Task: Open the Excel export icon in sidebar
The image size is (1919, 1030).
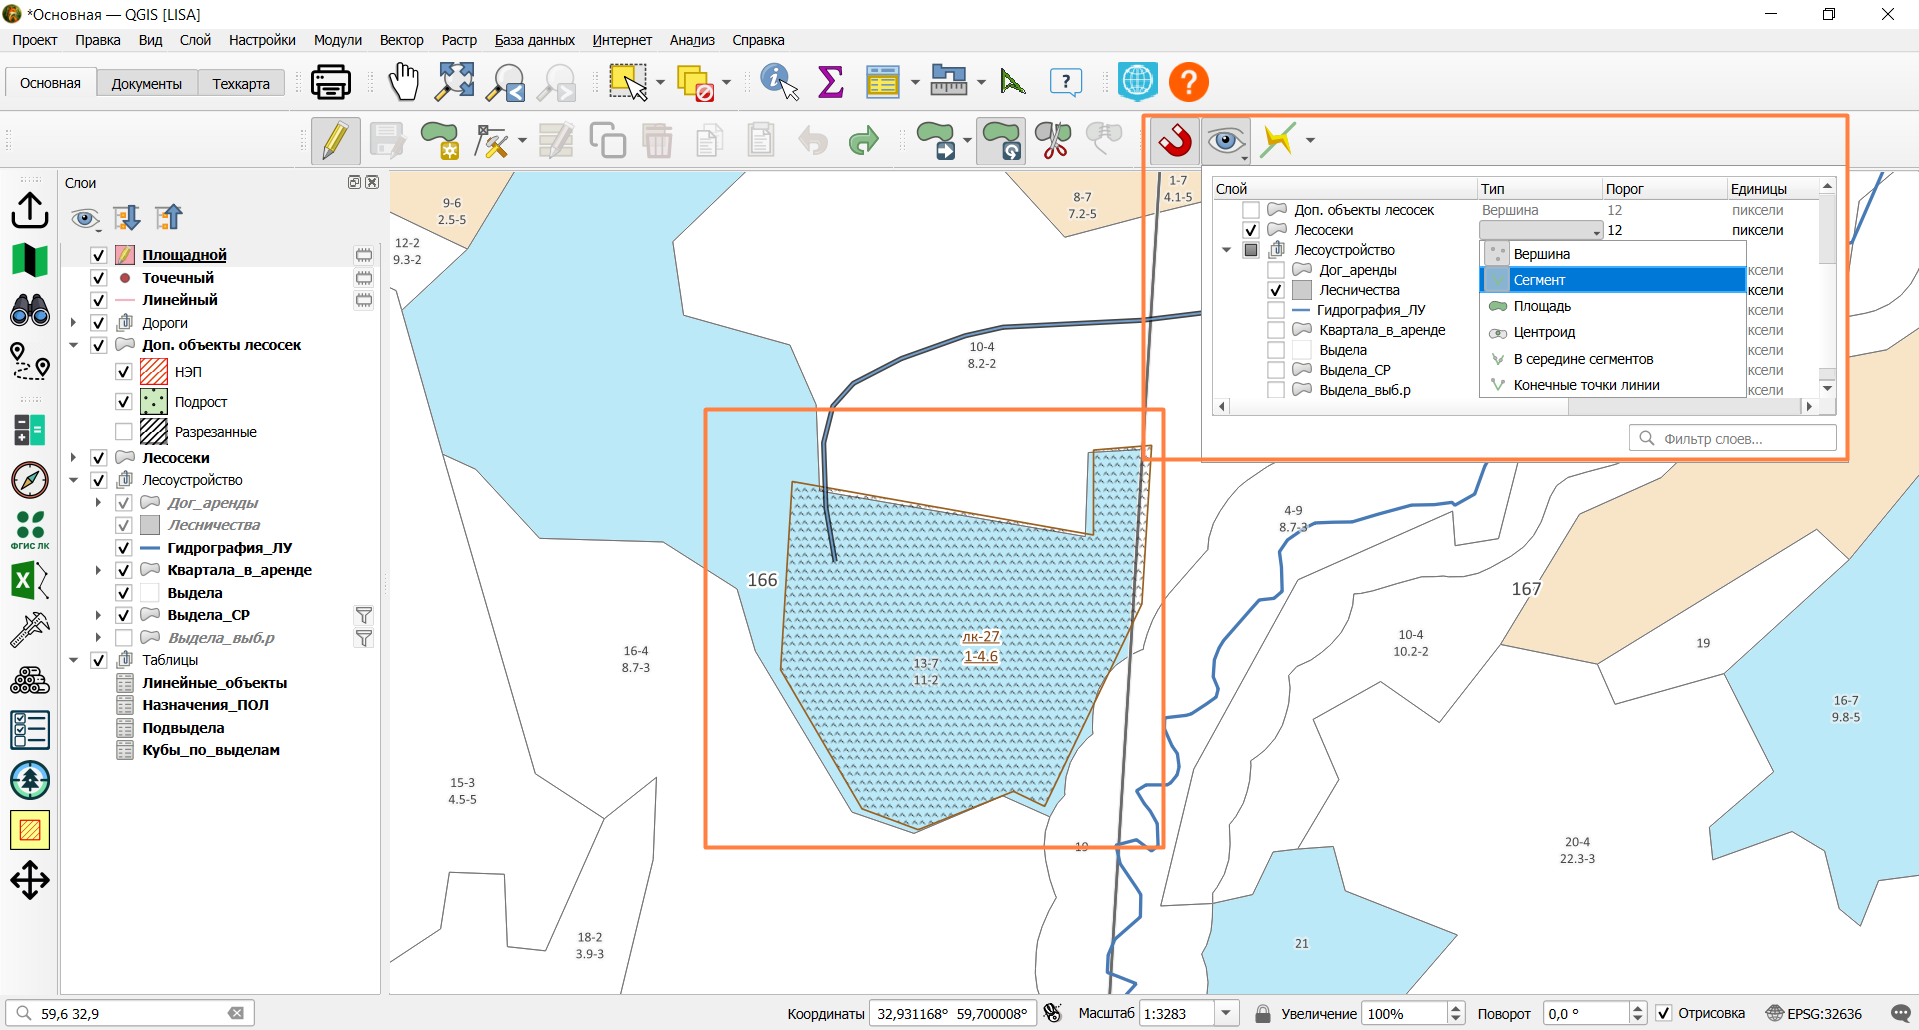Action: (x=29, y=581)
